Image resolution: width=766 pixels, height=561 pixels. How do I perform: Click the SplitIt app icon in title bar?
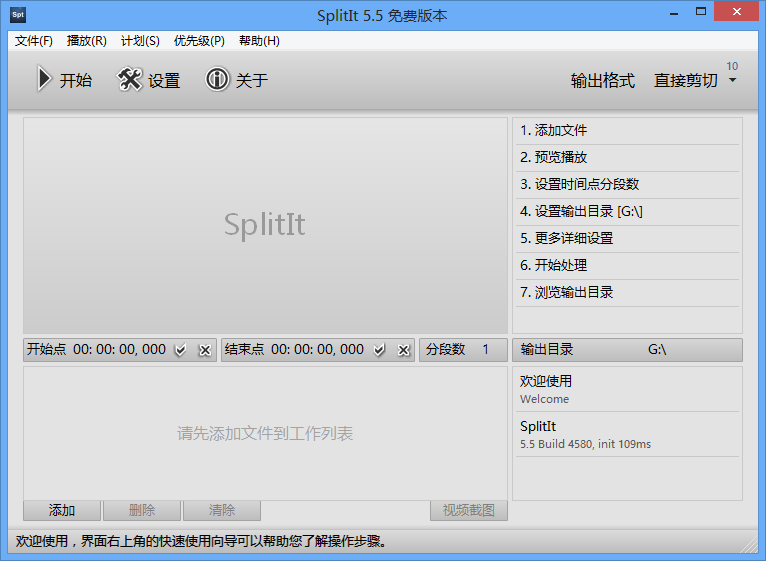click(18, 15)
